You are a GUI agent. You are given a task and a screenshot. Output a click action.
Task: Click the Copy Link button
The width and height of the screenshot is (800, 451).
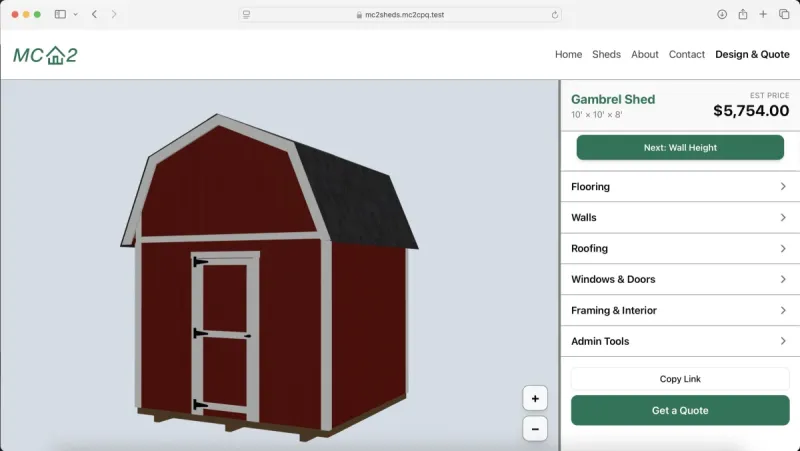pyautogui.click(x=680, y=379)
